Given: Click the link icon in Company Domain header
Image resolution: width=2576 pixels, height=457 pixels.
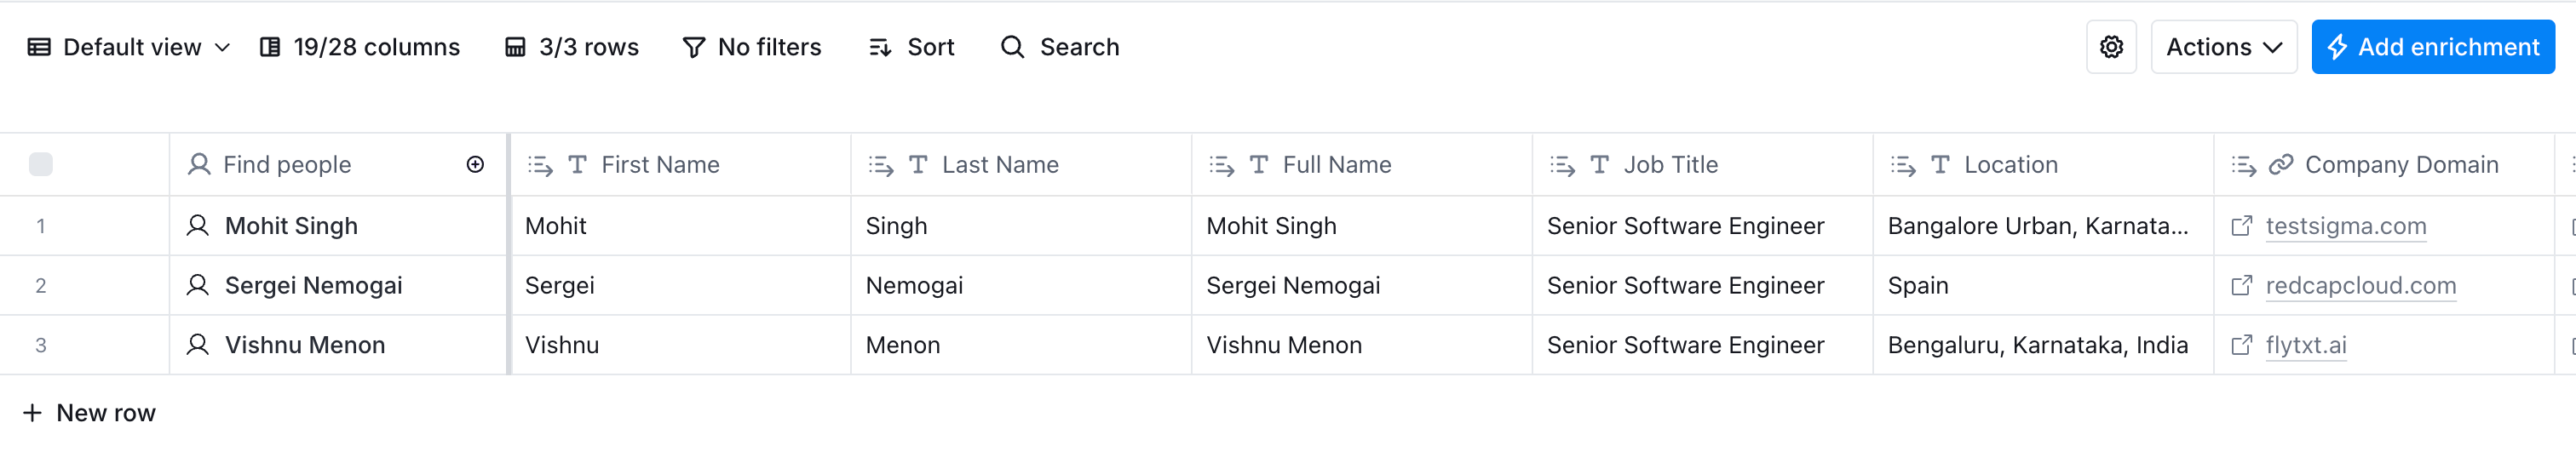Looking at the screenshot, I should [x=2281, y=165].
